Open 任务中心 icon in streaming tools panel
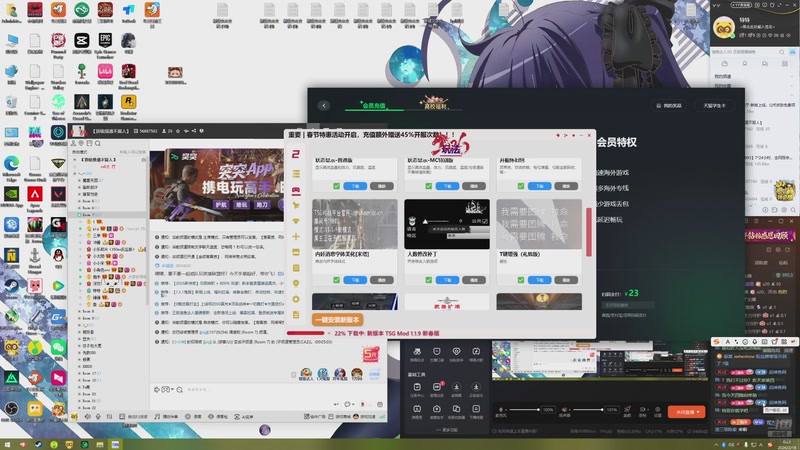The width and height of the screenshot is (800, 450). coord(417,389)
